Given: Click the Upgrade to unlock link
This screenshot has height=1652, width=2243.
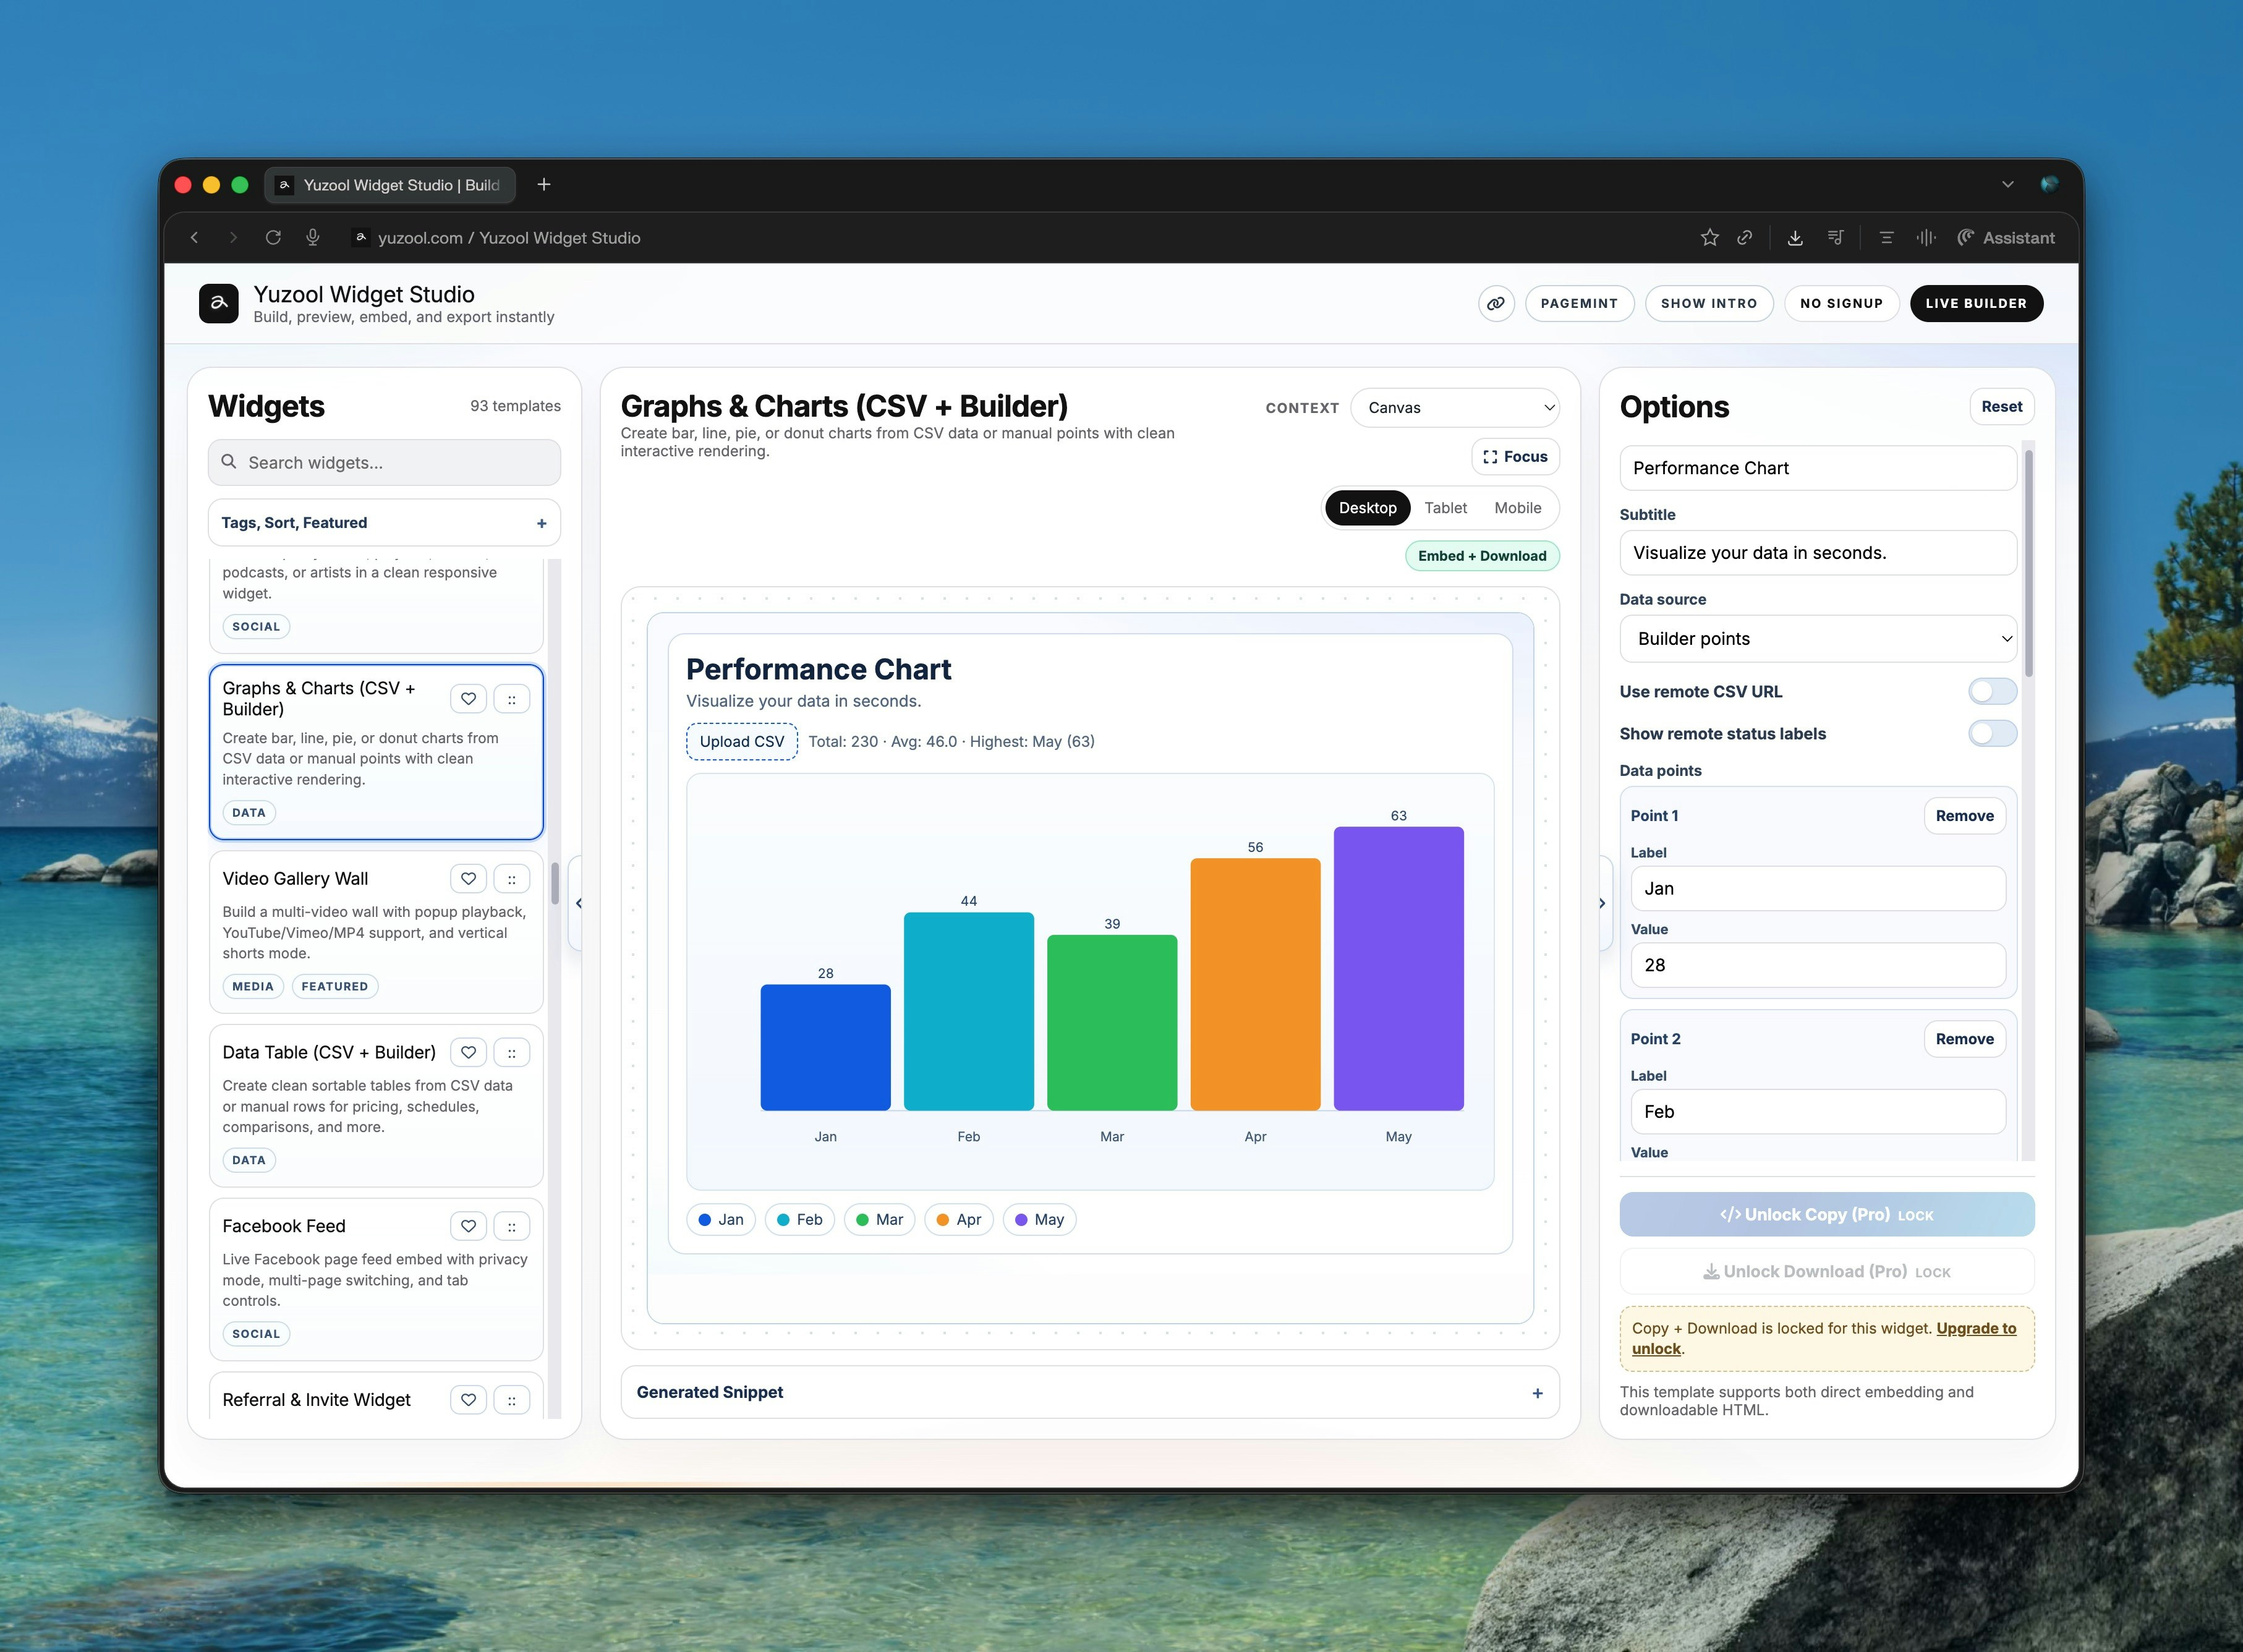Looking at the screenshot, I should [x=1975, y=1328].
